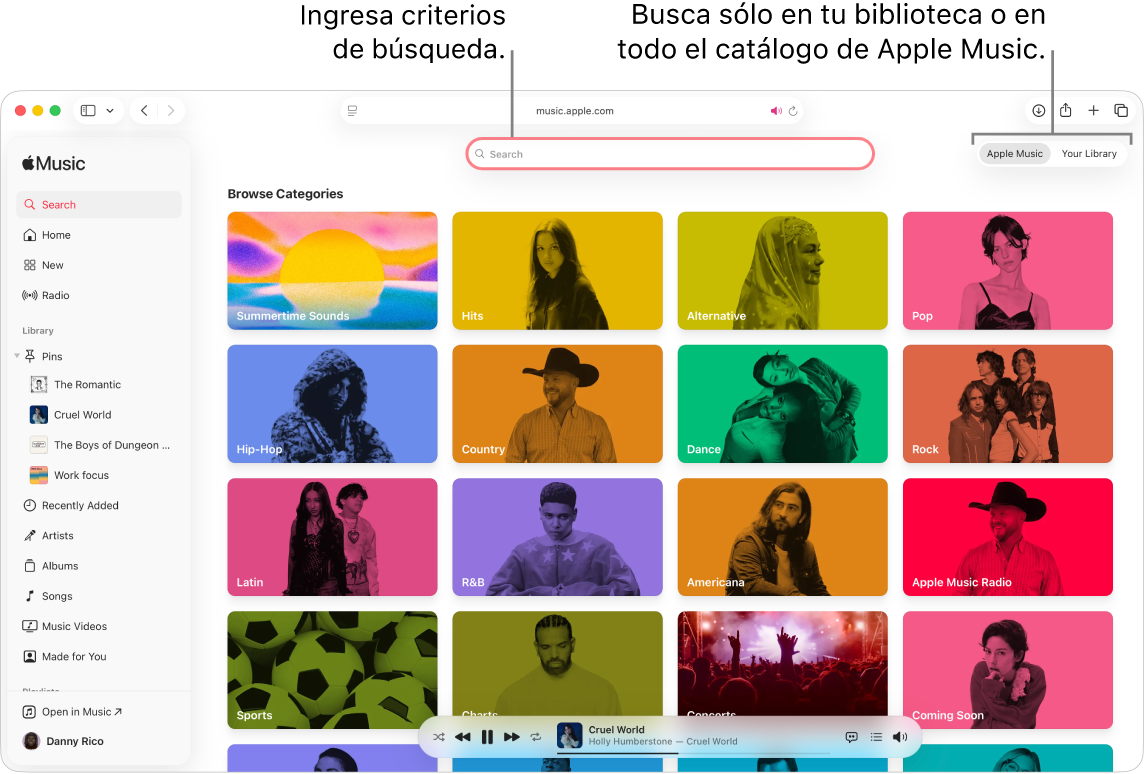The width and height of the screenshot is (1144, 774).
Task: Open the Summertime Sounds category
Action: click(333, 271)
